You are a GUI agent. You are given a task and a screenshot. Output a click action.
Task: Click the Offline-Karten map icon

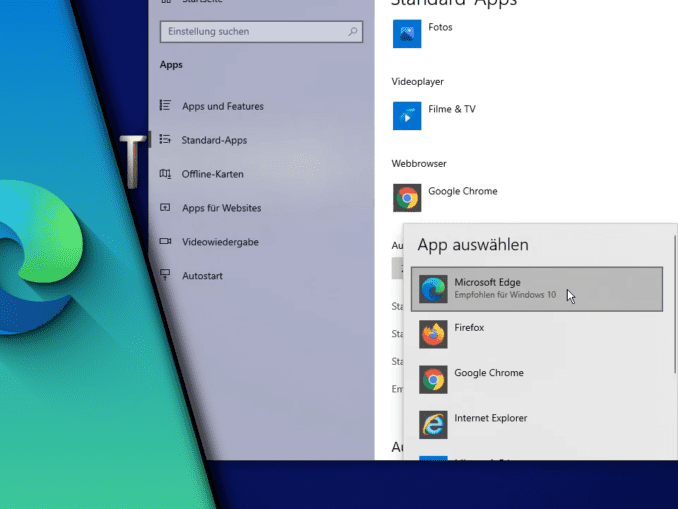coord(166,174)
